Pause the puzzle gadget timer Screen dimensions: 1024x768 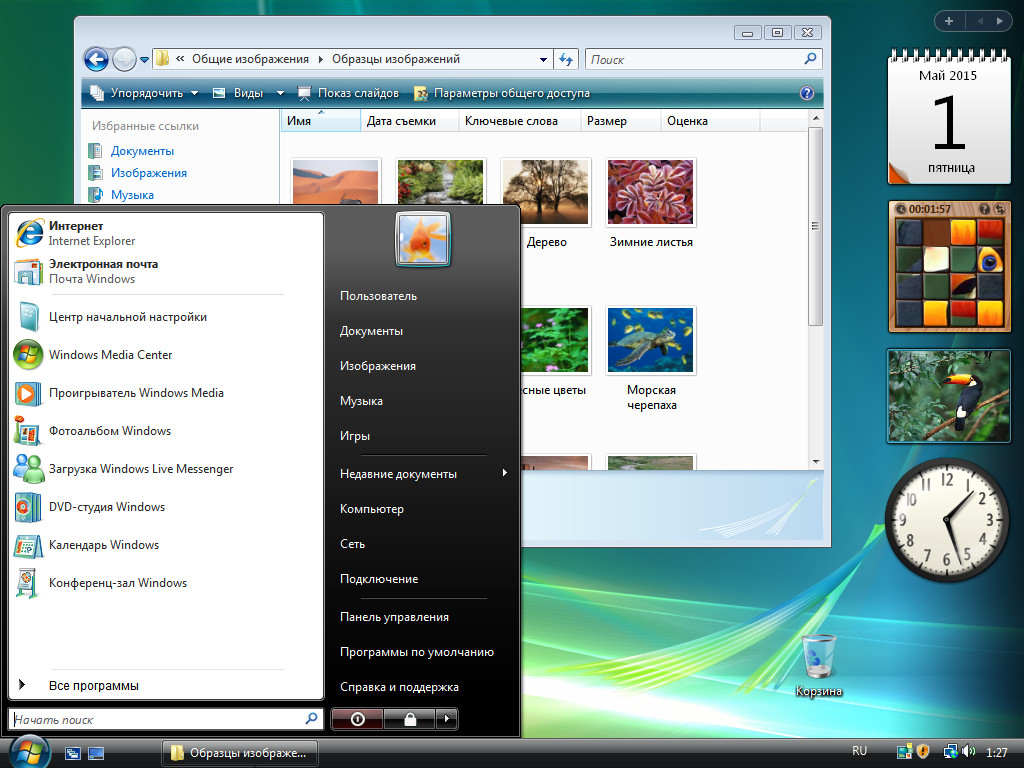(x=901, y=209)
